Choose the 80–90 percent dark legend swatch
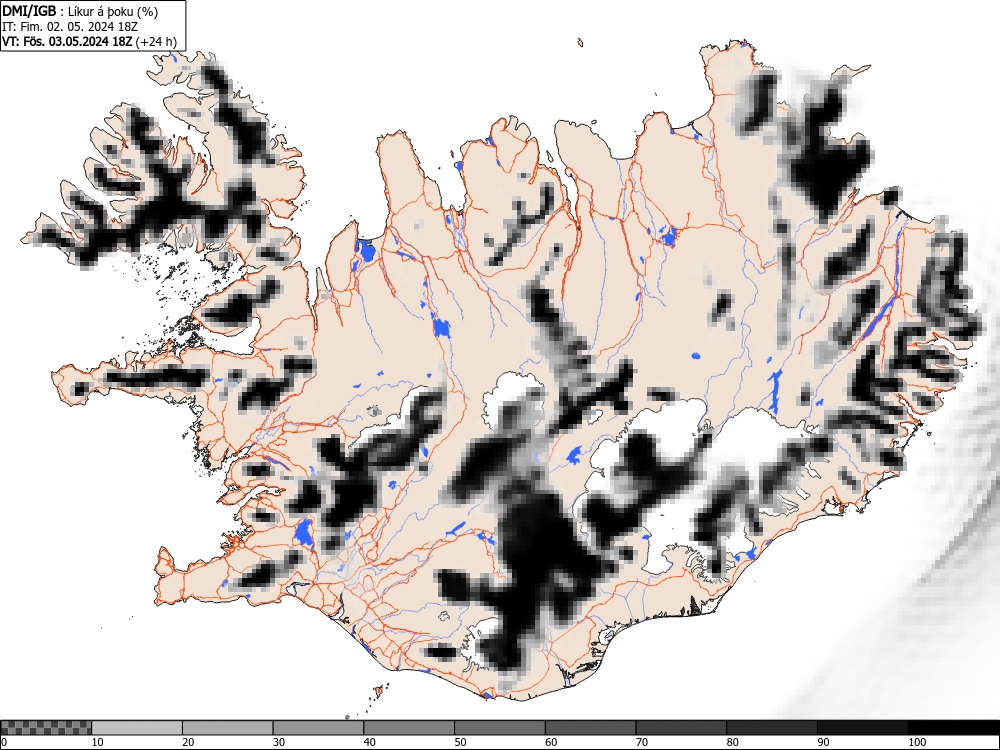Viewport: 1000px width, 750px height. tap(771, 728)
